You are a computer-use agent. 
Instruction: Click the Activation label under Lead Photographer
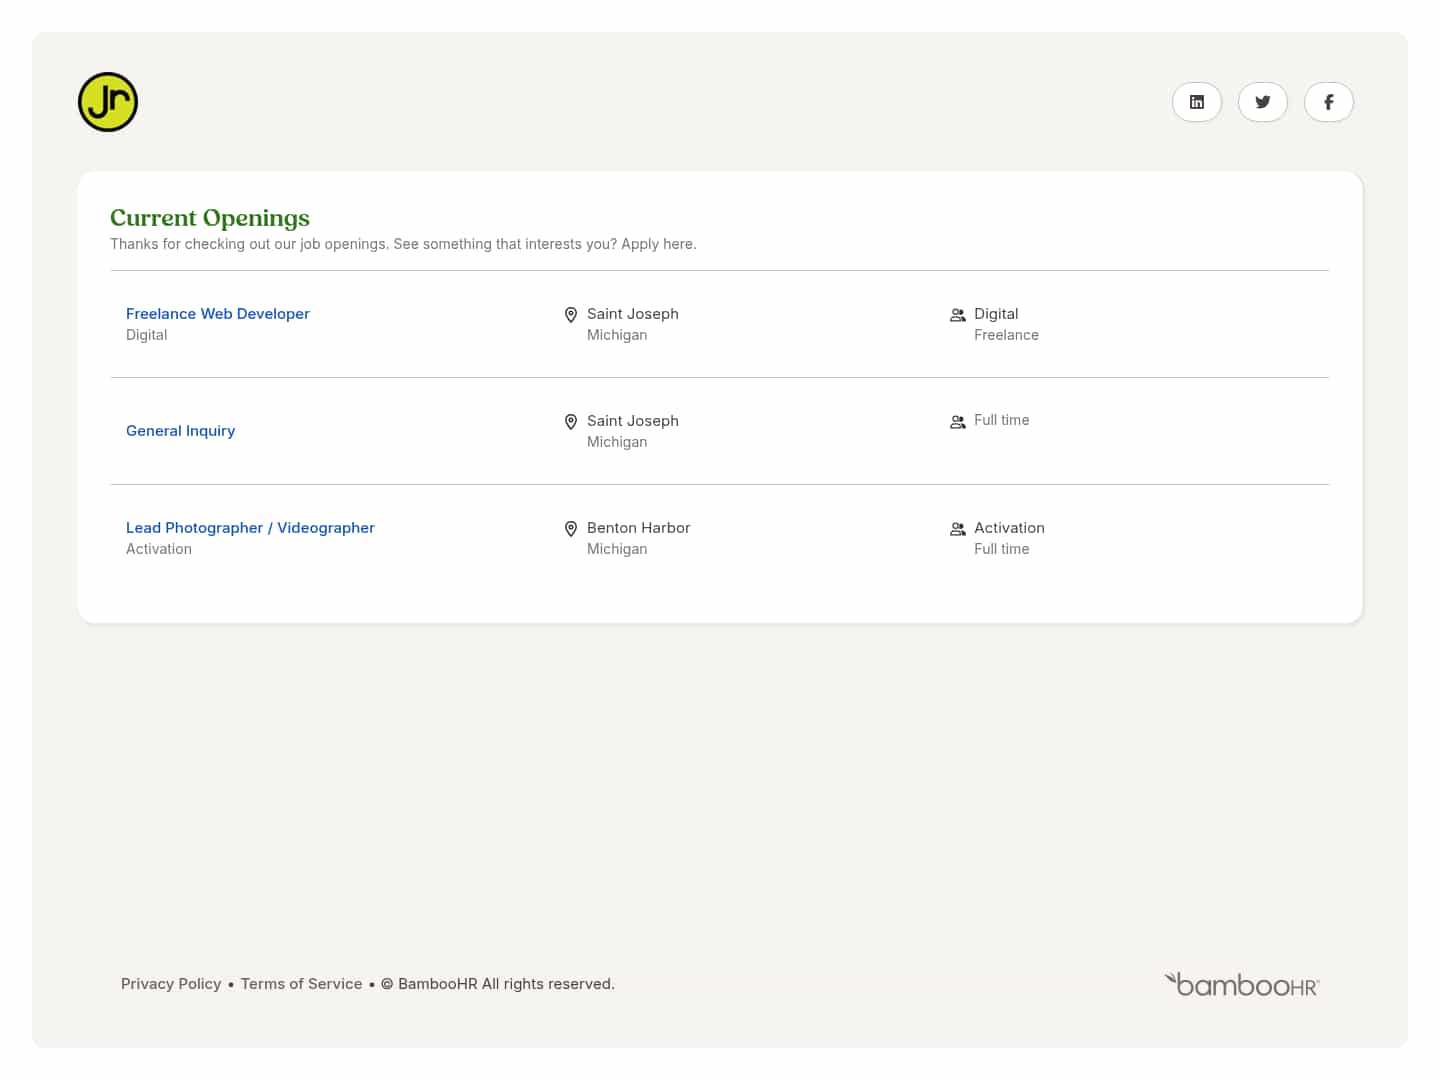click(x=159, y=548)
